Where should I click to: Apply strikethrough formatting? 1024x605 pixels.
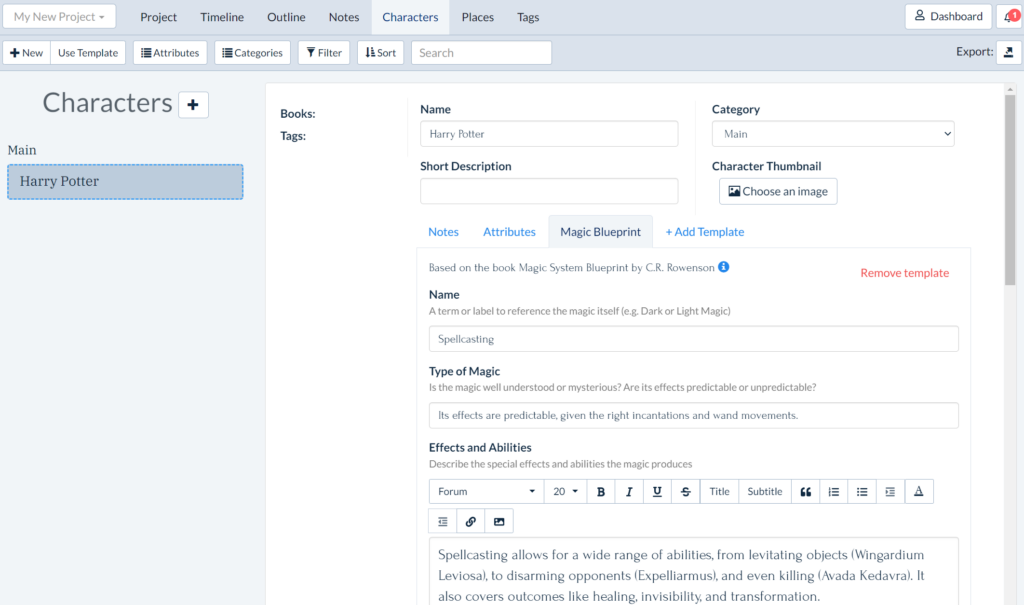[685, 491]
